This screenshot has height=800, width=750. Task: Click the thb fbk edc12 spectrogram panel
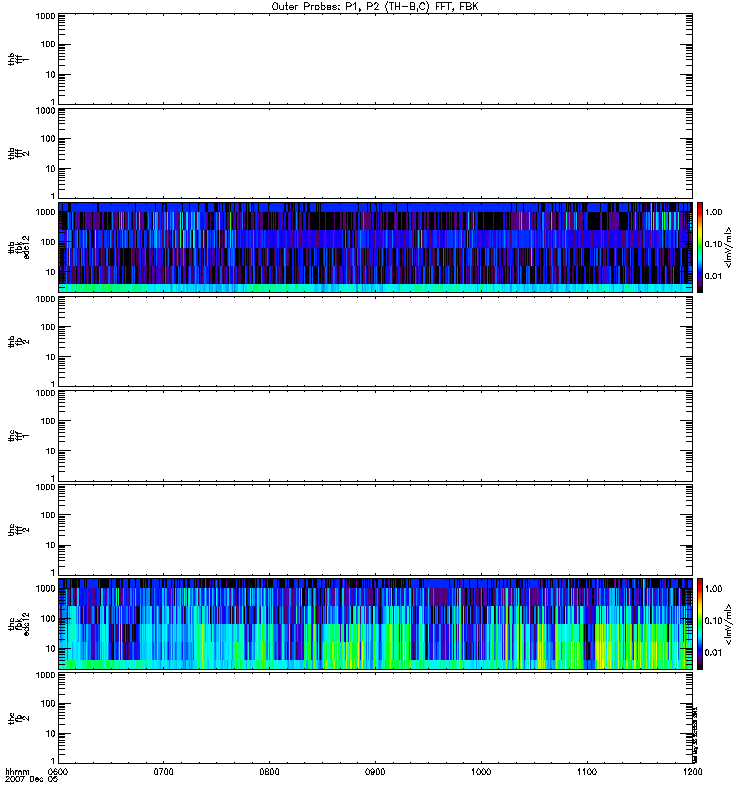point(376,247)
